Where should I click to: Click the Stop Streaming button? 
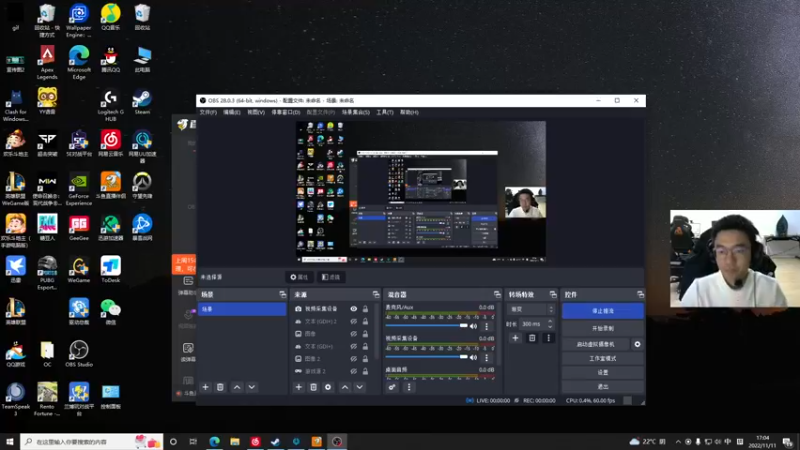pyautogui.click(x=603, y=311)
